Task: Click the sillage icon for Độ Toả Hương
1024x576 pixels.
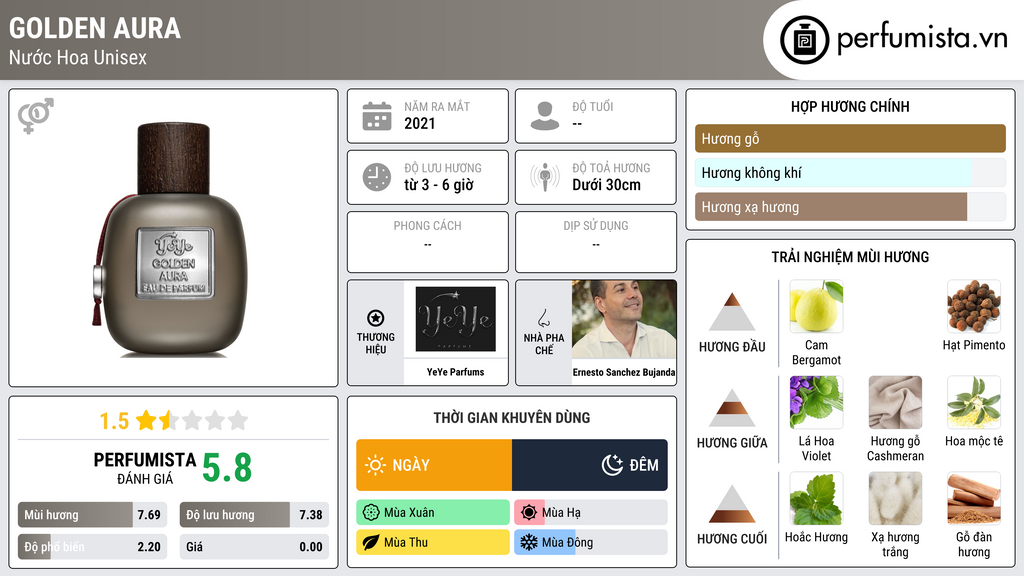Action: [545, 177]
